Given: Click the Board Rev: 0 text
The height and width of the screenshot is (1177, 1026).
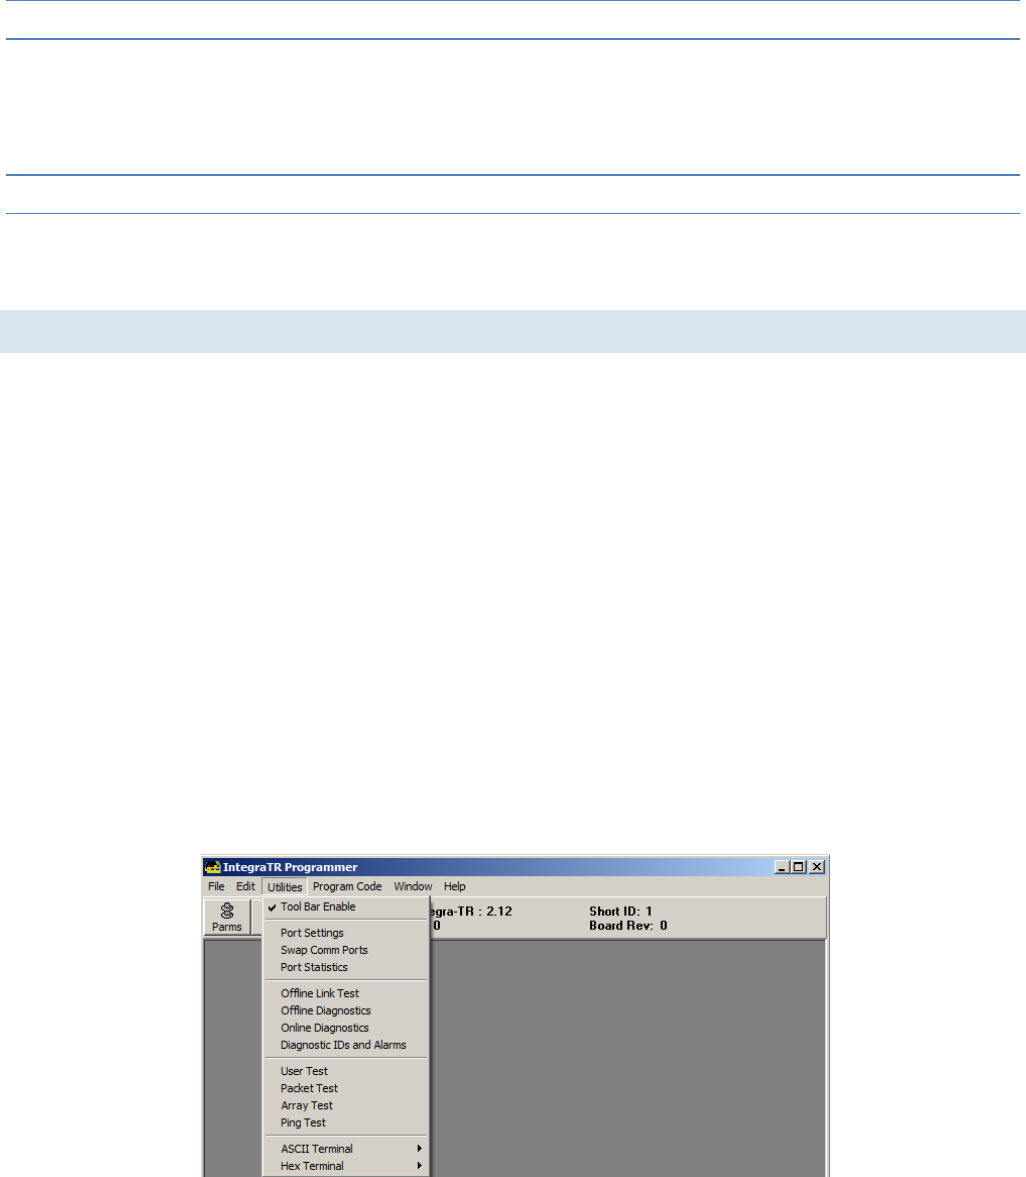Looking at the screenshot, I should point(628,926).
